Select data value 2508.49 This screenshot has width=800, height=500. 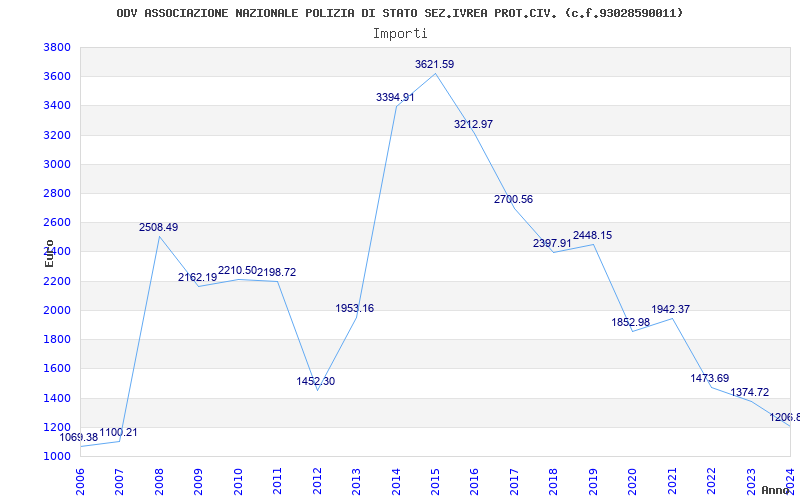click(x=159, y=228)
